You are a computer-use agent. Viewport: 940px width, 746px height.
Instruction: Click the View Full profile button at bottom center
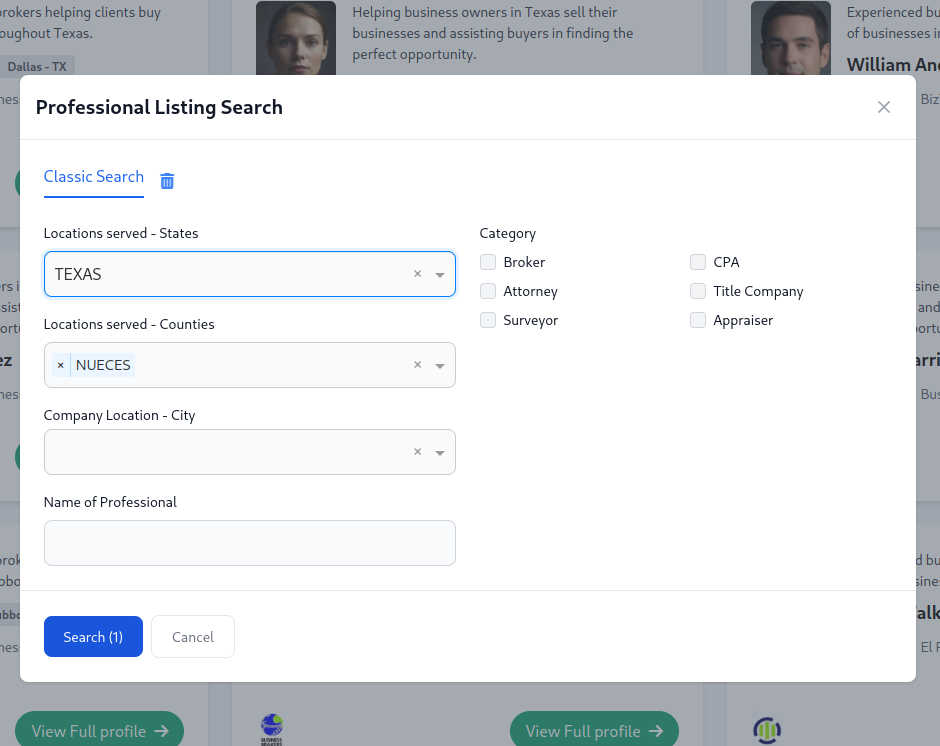594,731
